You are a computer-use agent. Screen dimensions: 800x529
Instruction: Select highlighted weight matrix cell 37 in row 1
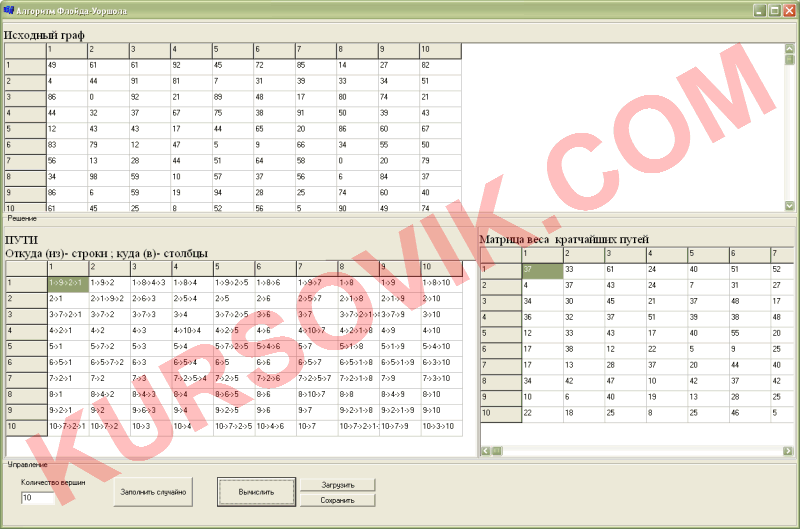542,271
